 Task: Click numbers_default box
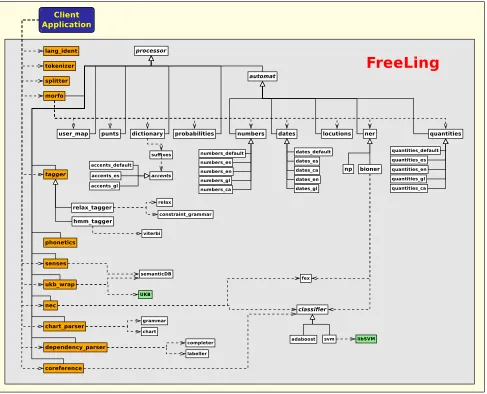coord(222,153)
